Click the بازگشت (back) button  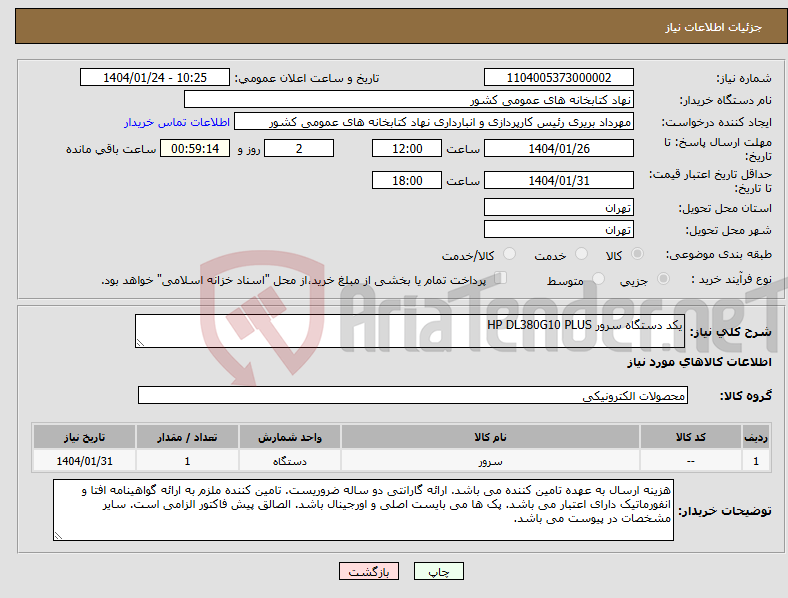[x=369, y=571]
